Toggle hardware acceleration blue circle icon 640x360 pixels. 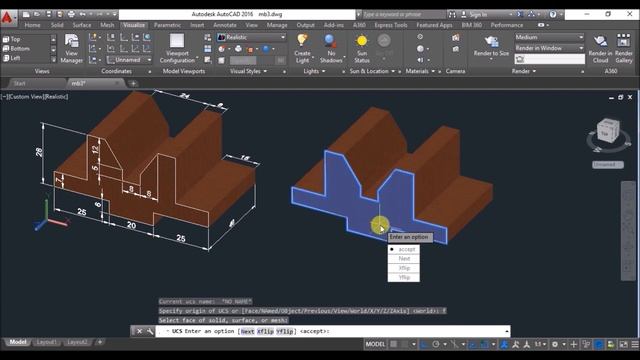pos(599,344)
